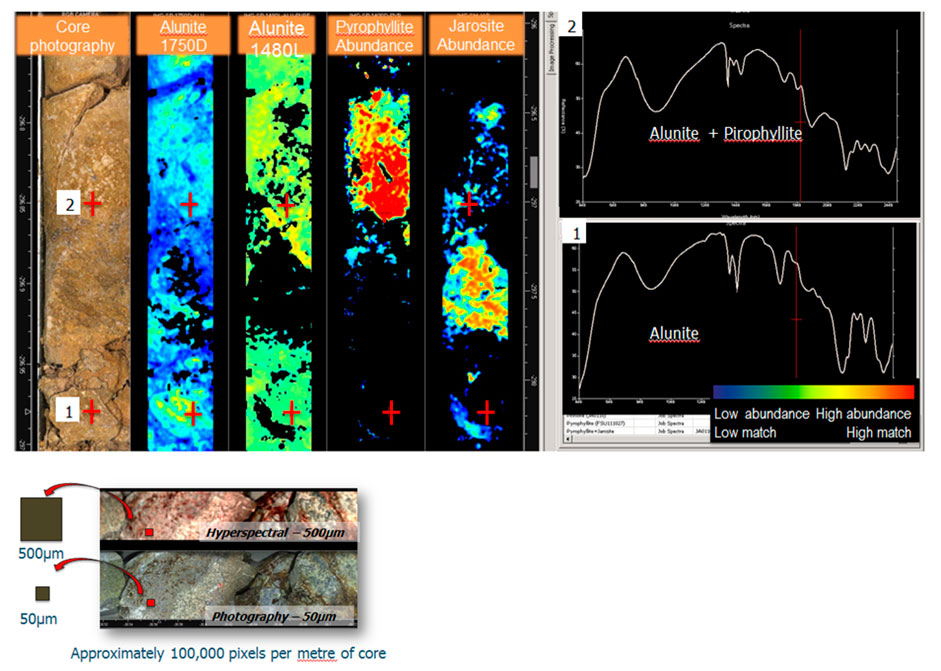
Task: Click crosshair 1 on core photography
Action: [92, 411]
